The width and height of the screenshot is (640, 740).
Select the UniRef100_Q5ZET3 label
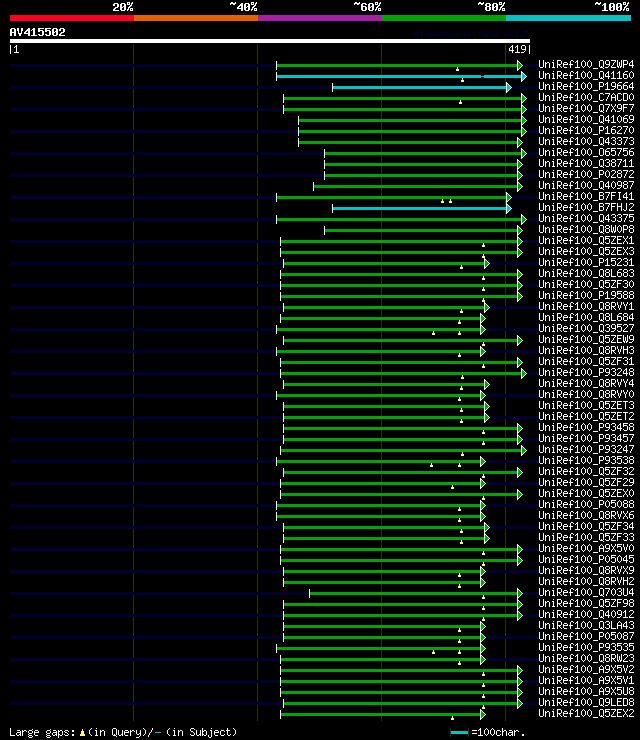click(x=586, y=405)
